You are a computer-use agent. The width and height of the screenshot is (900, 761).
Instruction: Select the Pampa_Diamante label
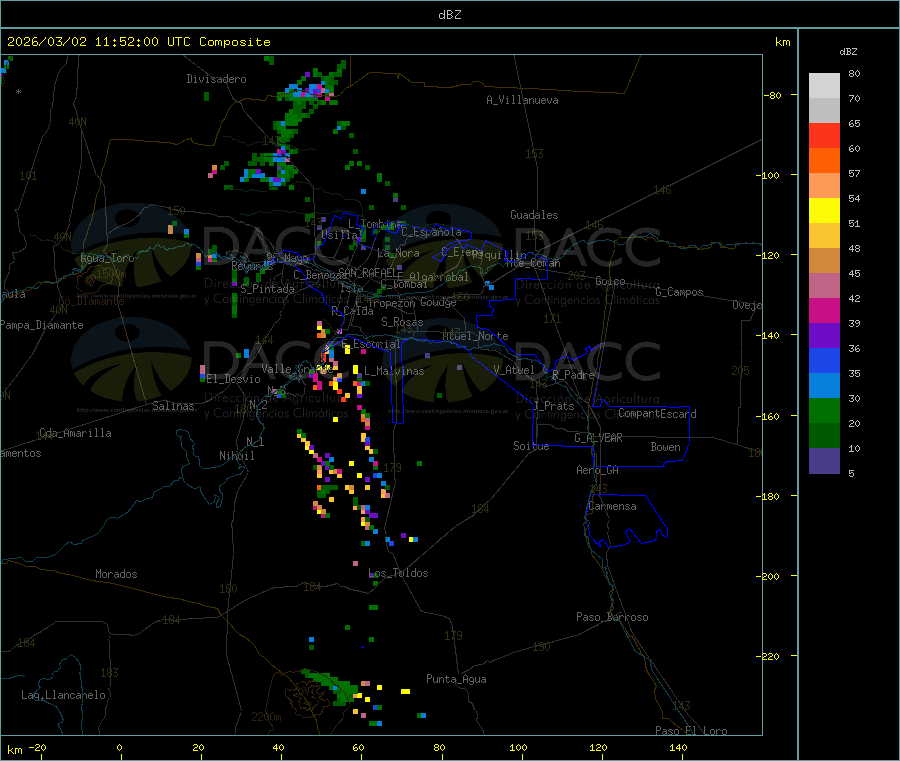[x=42, y=325]
